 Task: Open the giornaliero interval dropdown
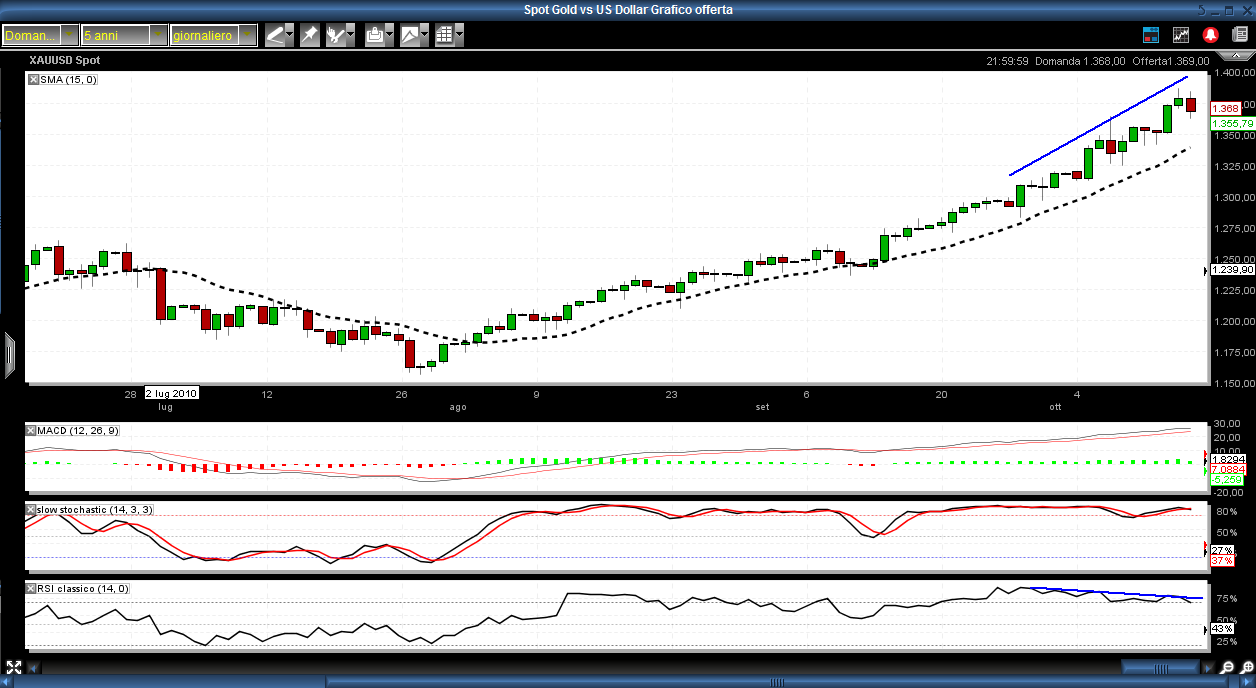pos(248,35)
